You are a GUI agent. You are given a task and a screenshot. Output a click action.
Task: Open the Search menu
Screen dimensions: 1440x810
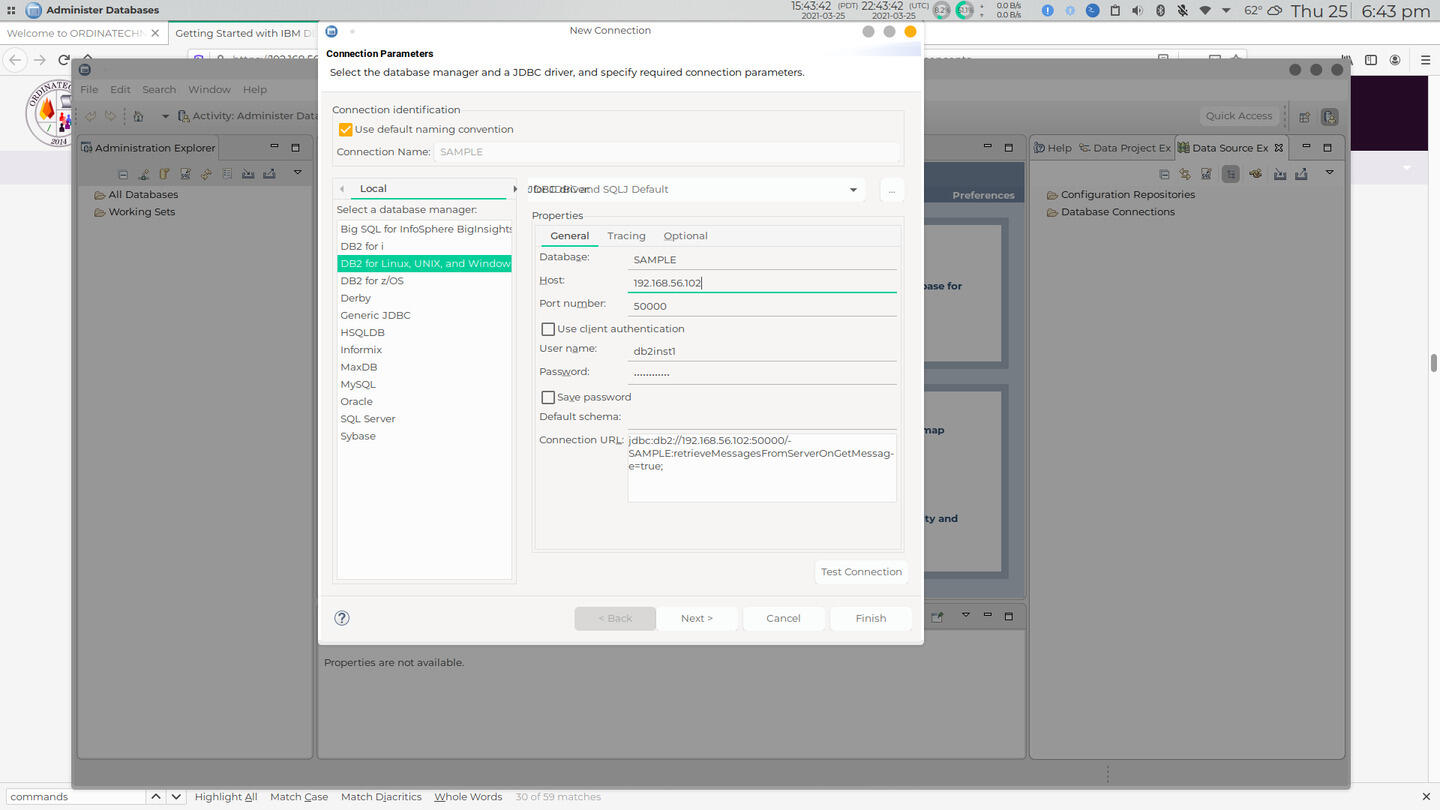[159, 89]
